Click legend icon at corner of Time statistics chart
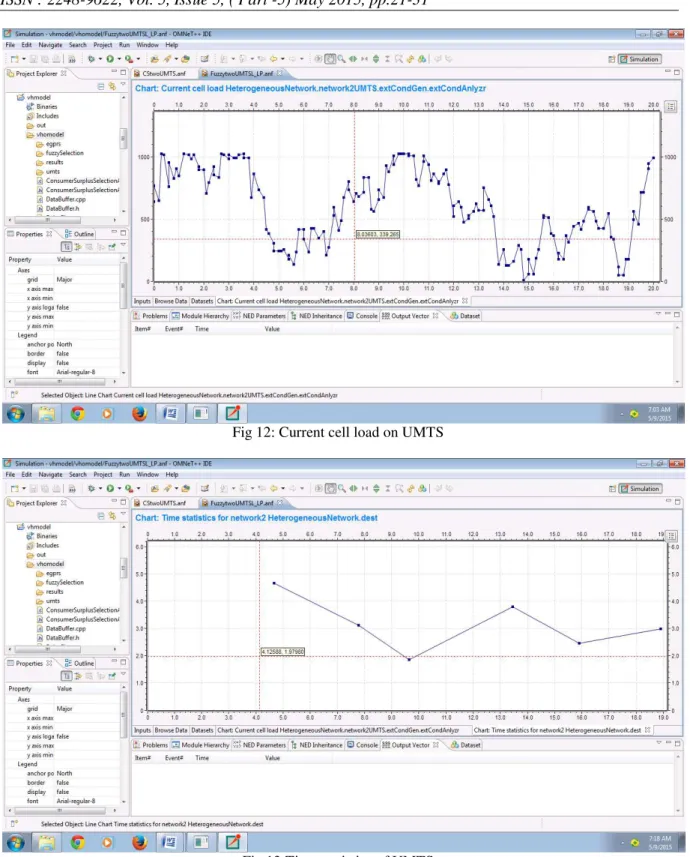The image size is (690, 857). click(x=672, y=536)
